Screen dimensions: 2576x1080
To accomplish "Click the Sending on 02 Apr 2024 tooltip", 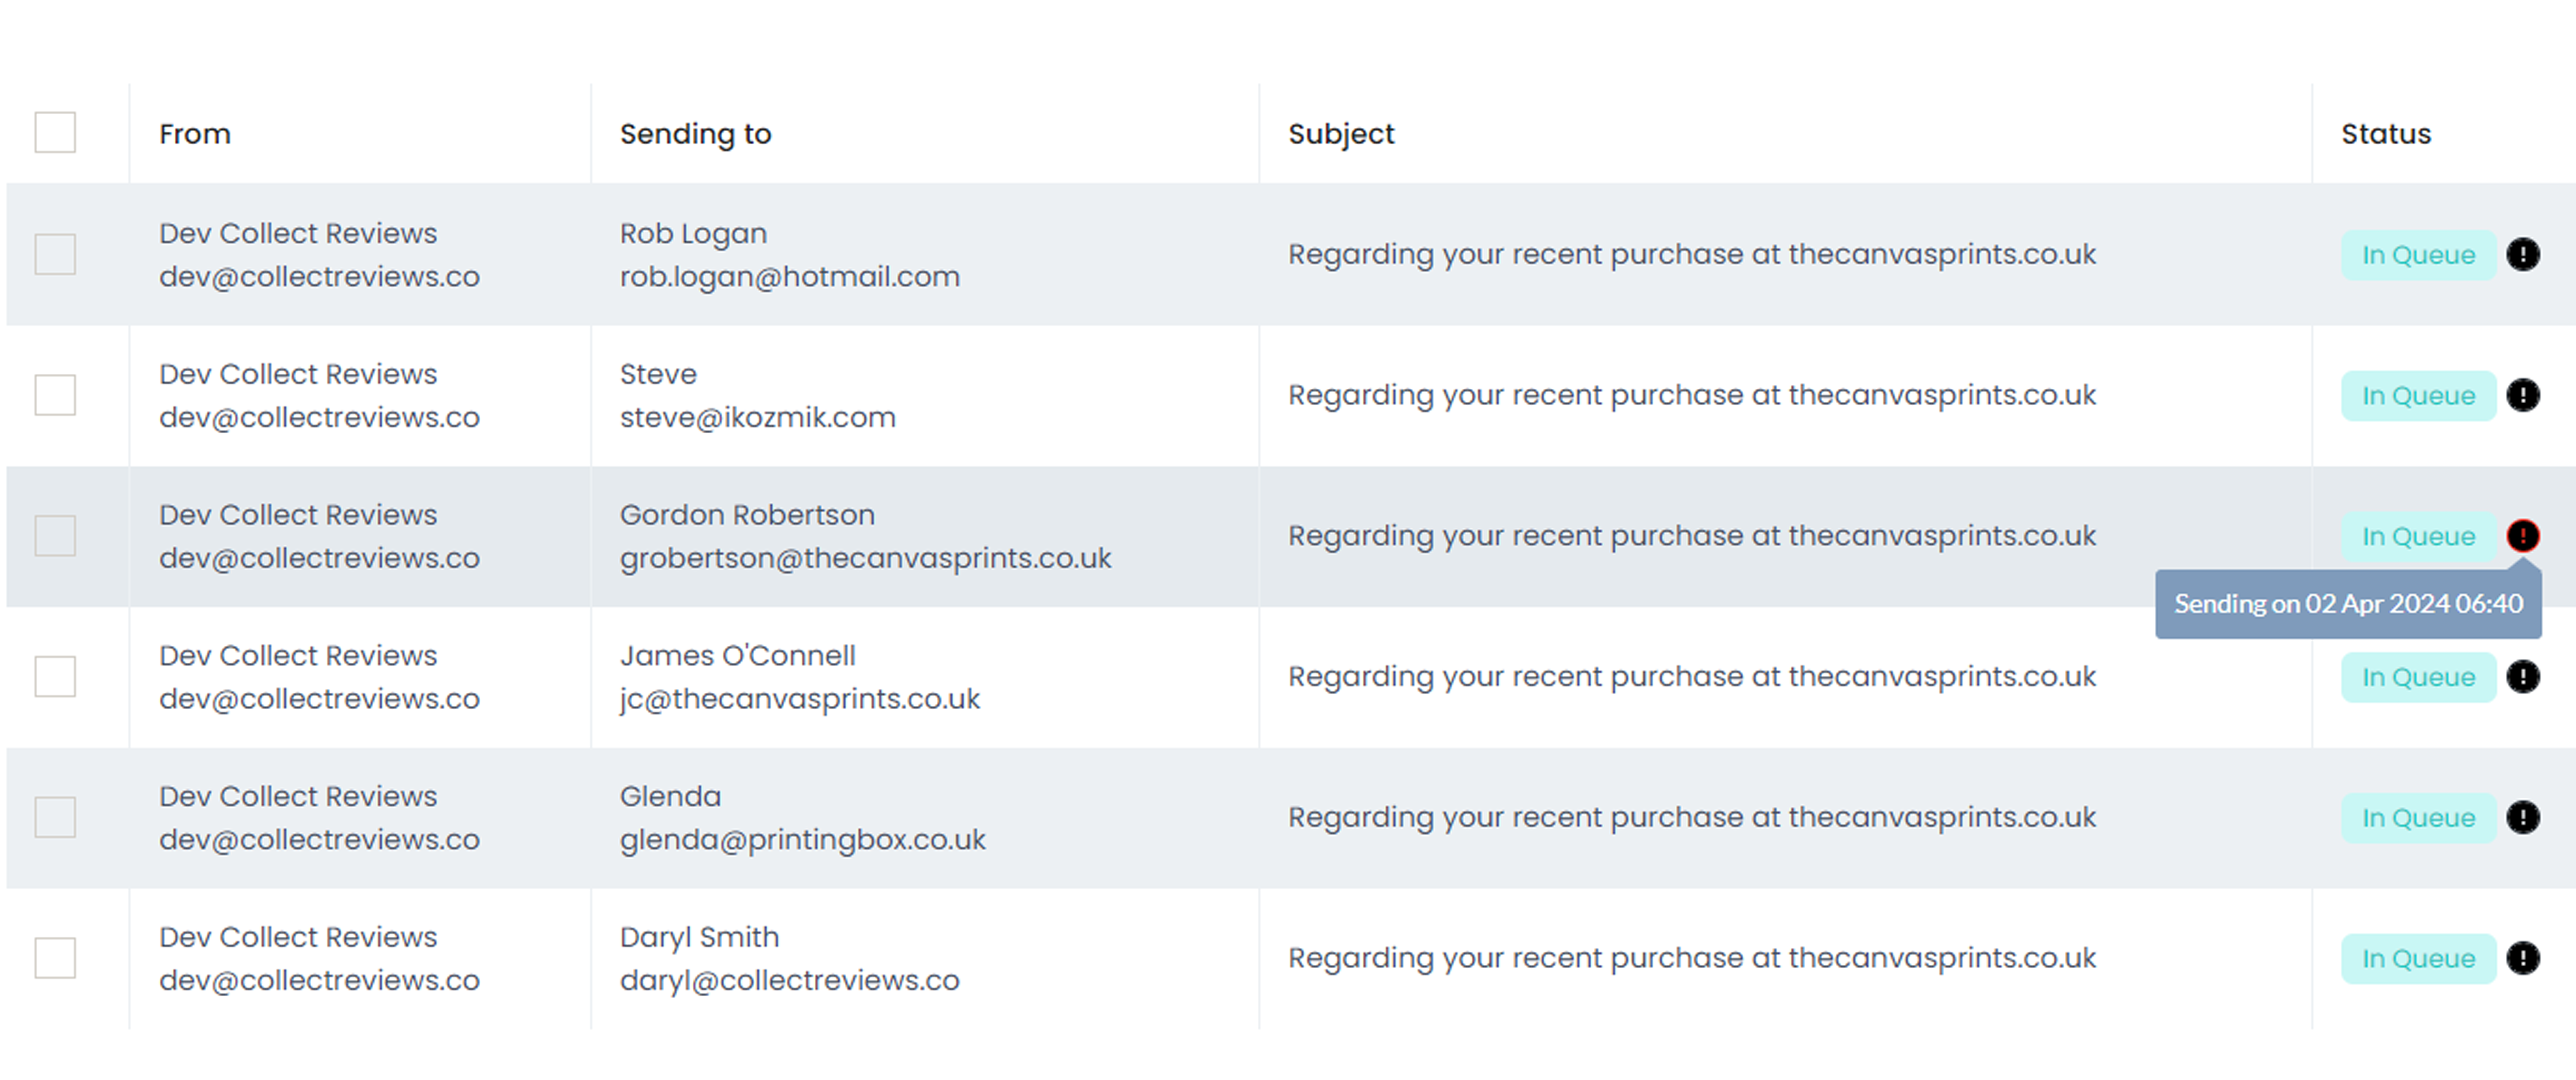I will pos(2348,604).
